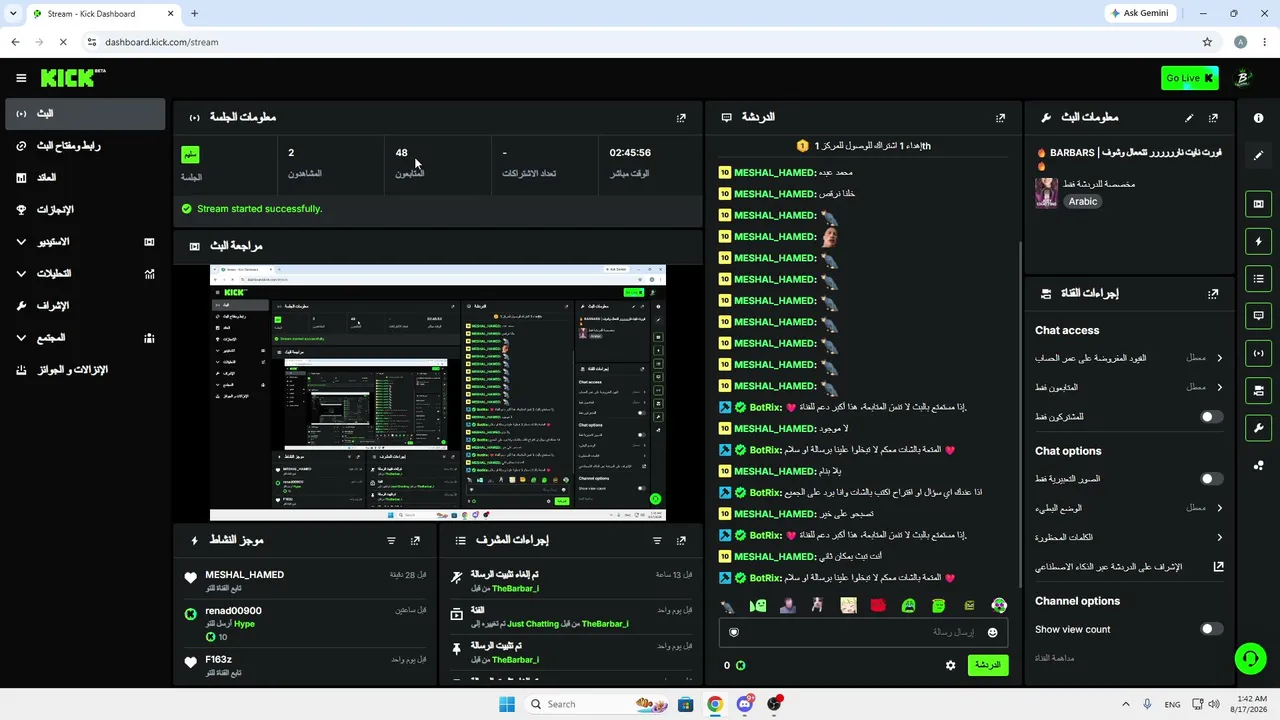
Task: Open رابط ومفتاح البث in sidebar
Action: (85, 146)
